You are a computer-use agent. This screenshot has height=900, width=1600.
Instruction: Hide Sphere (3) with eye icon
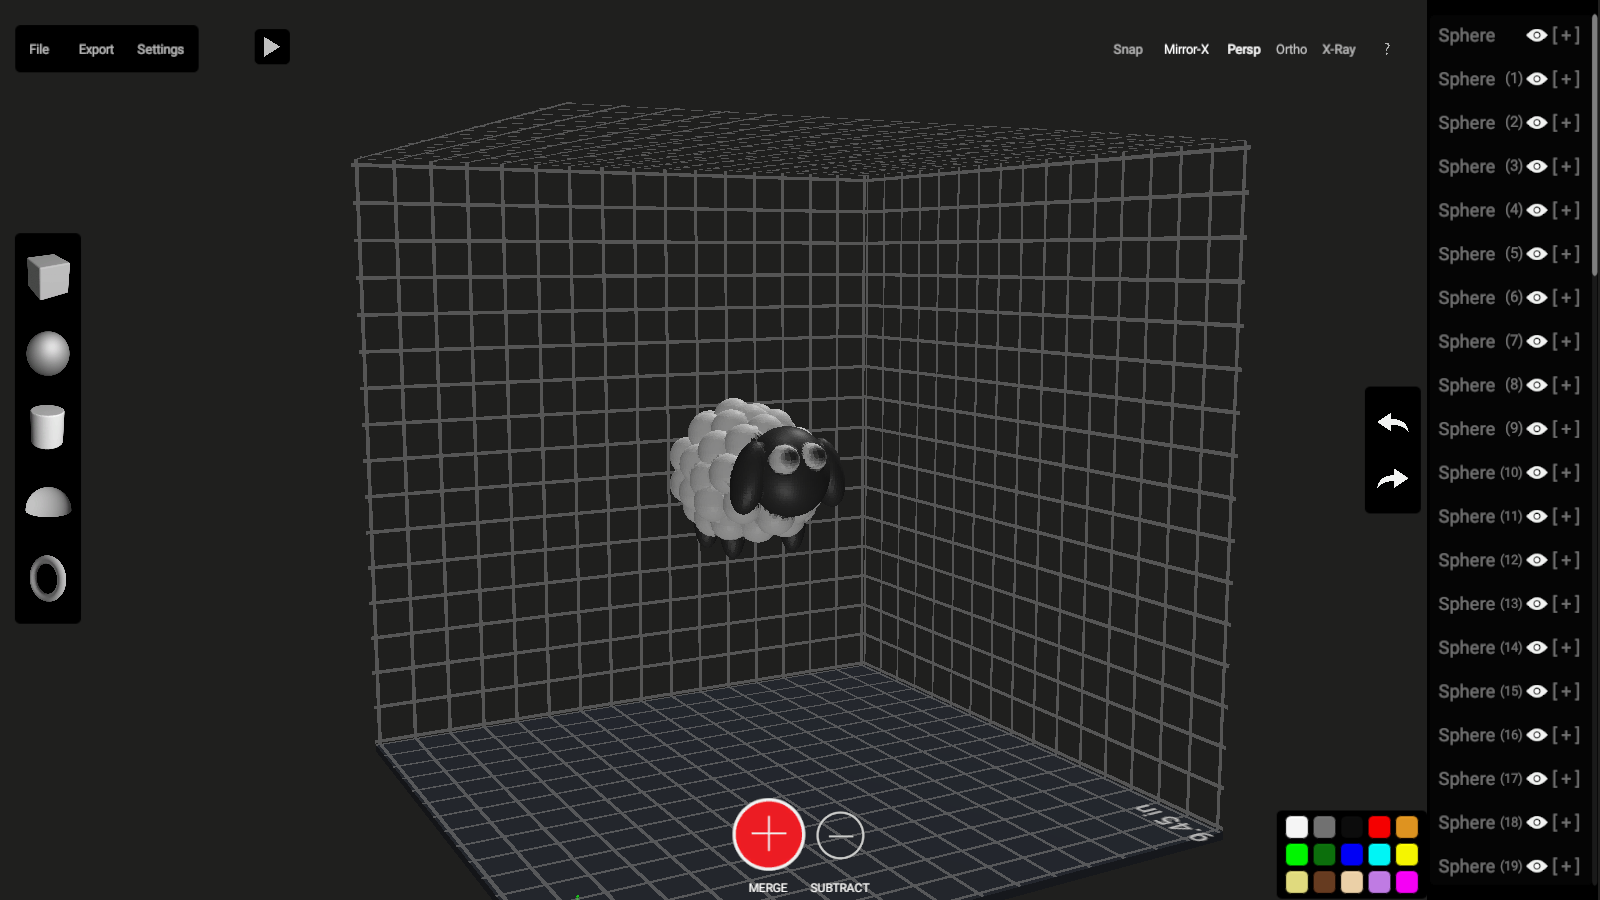click(1537, 166)
